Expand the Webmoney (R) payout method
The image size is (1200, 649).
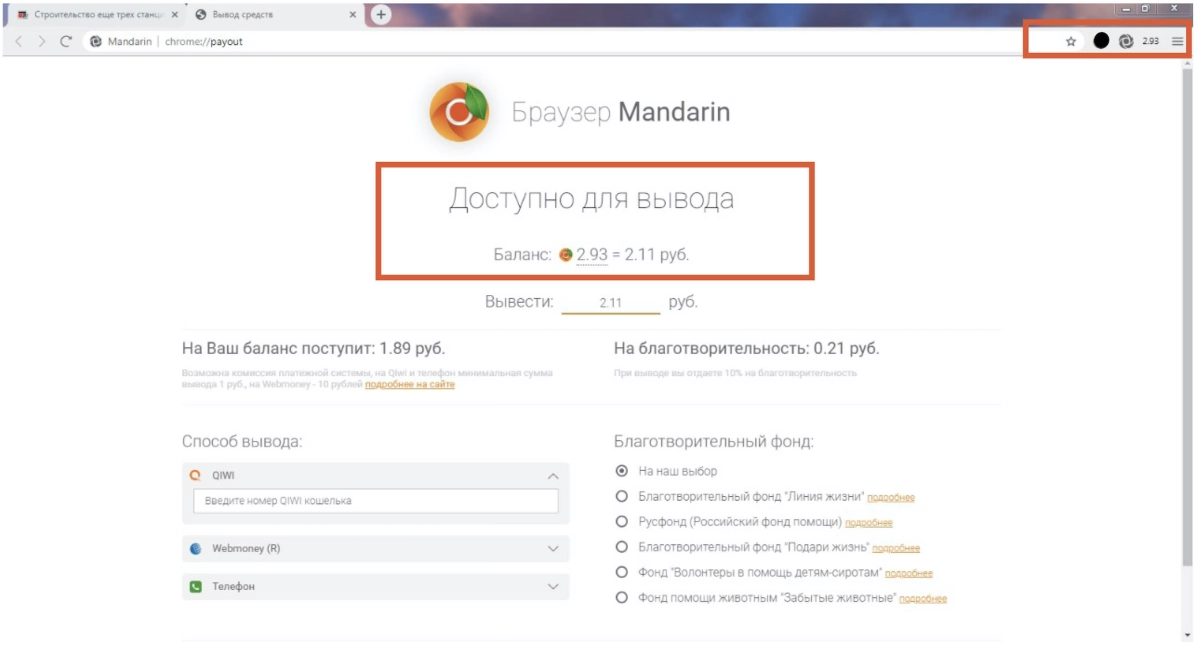pyautogui.click(x=553, y=549)
